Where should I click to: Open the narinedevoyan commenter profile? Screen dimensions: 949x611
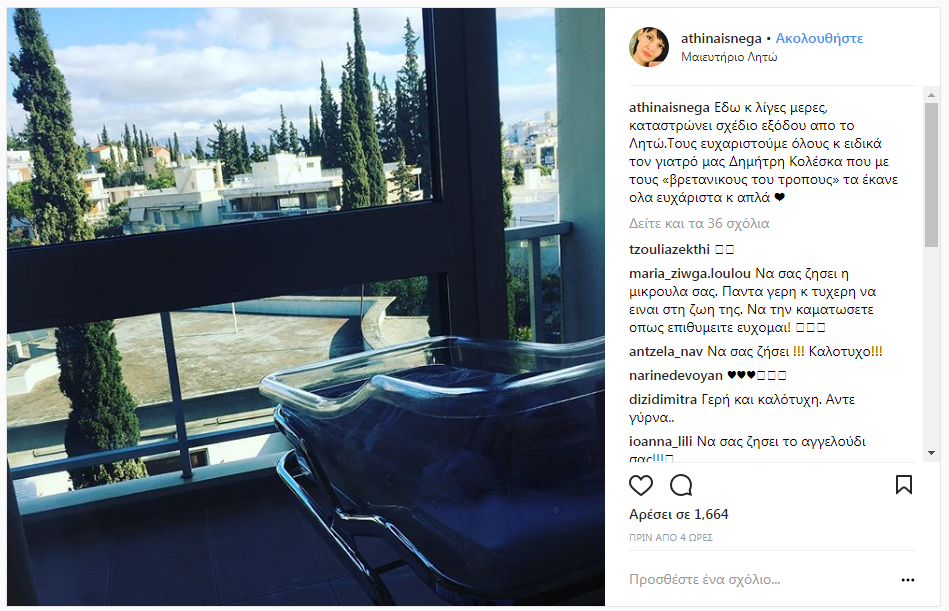(x=675, y=376)
